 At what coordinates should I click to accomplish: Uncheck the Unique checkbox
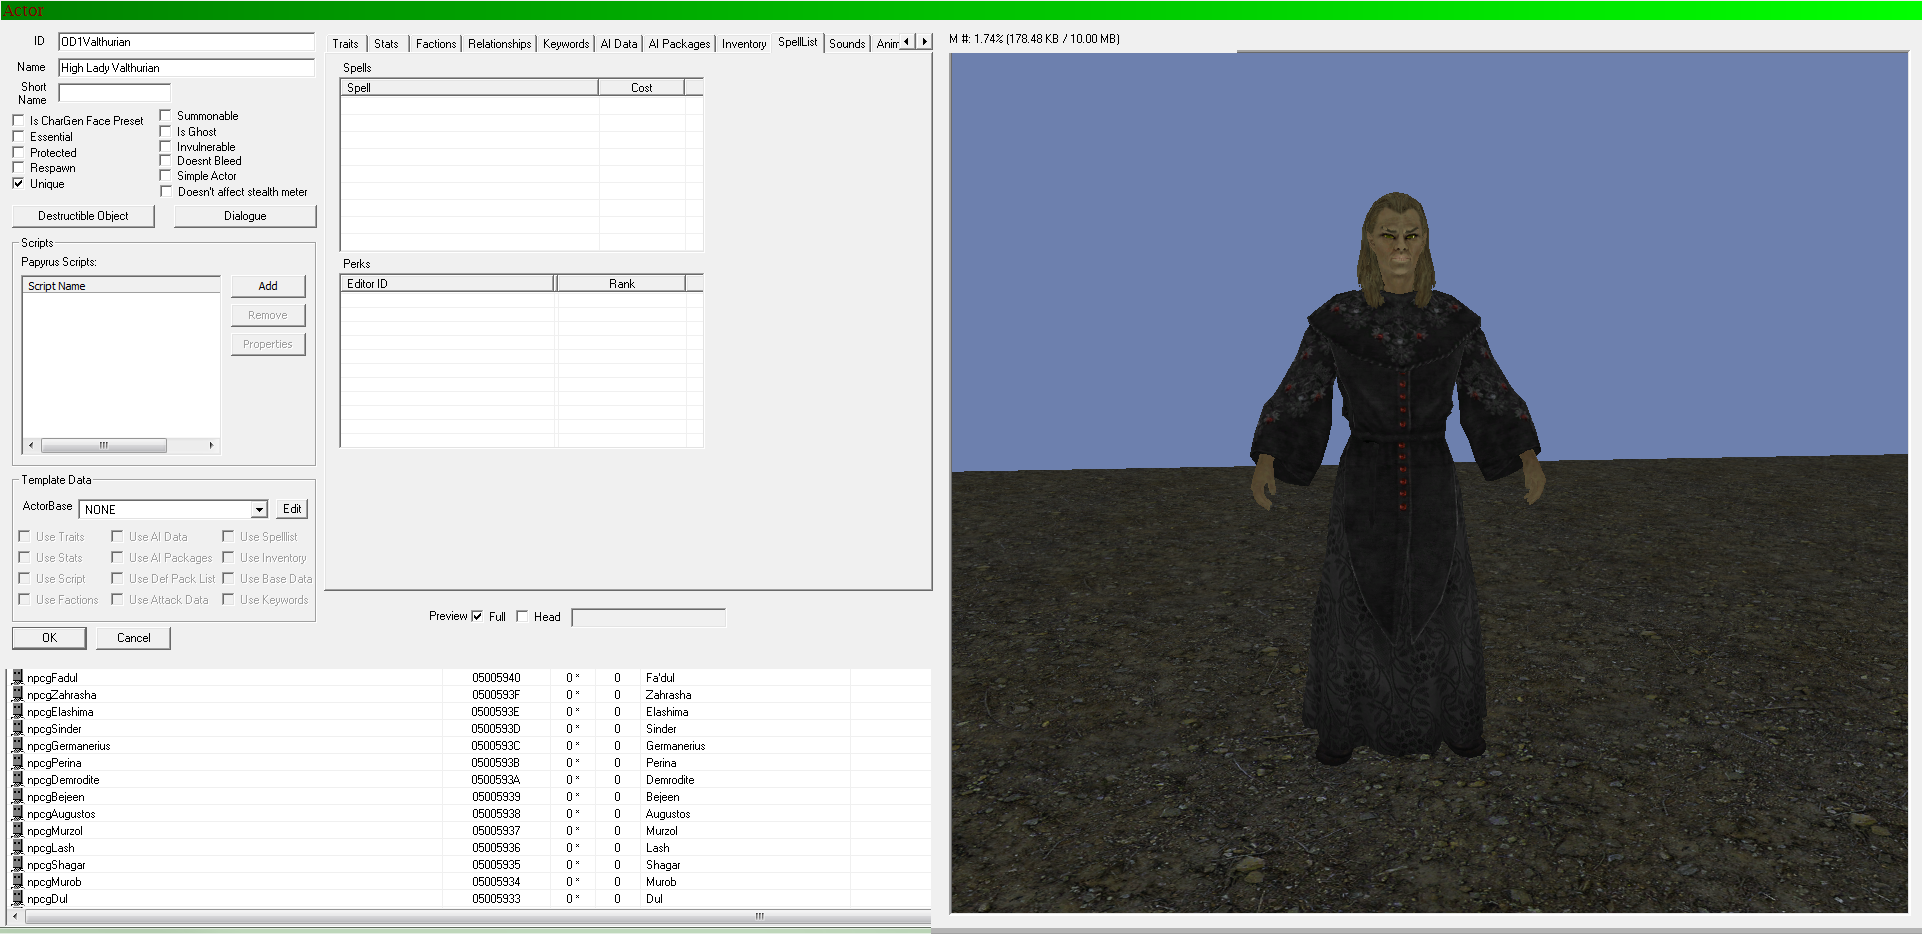(x=18, y=184)
